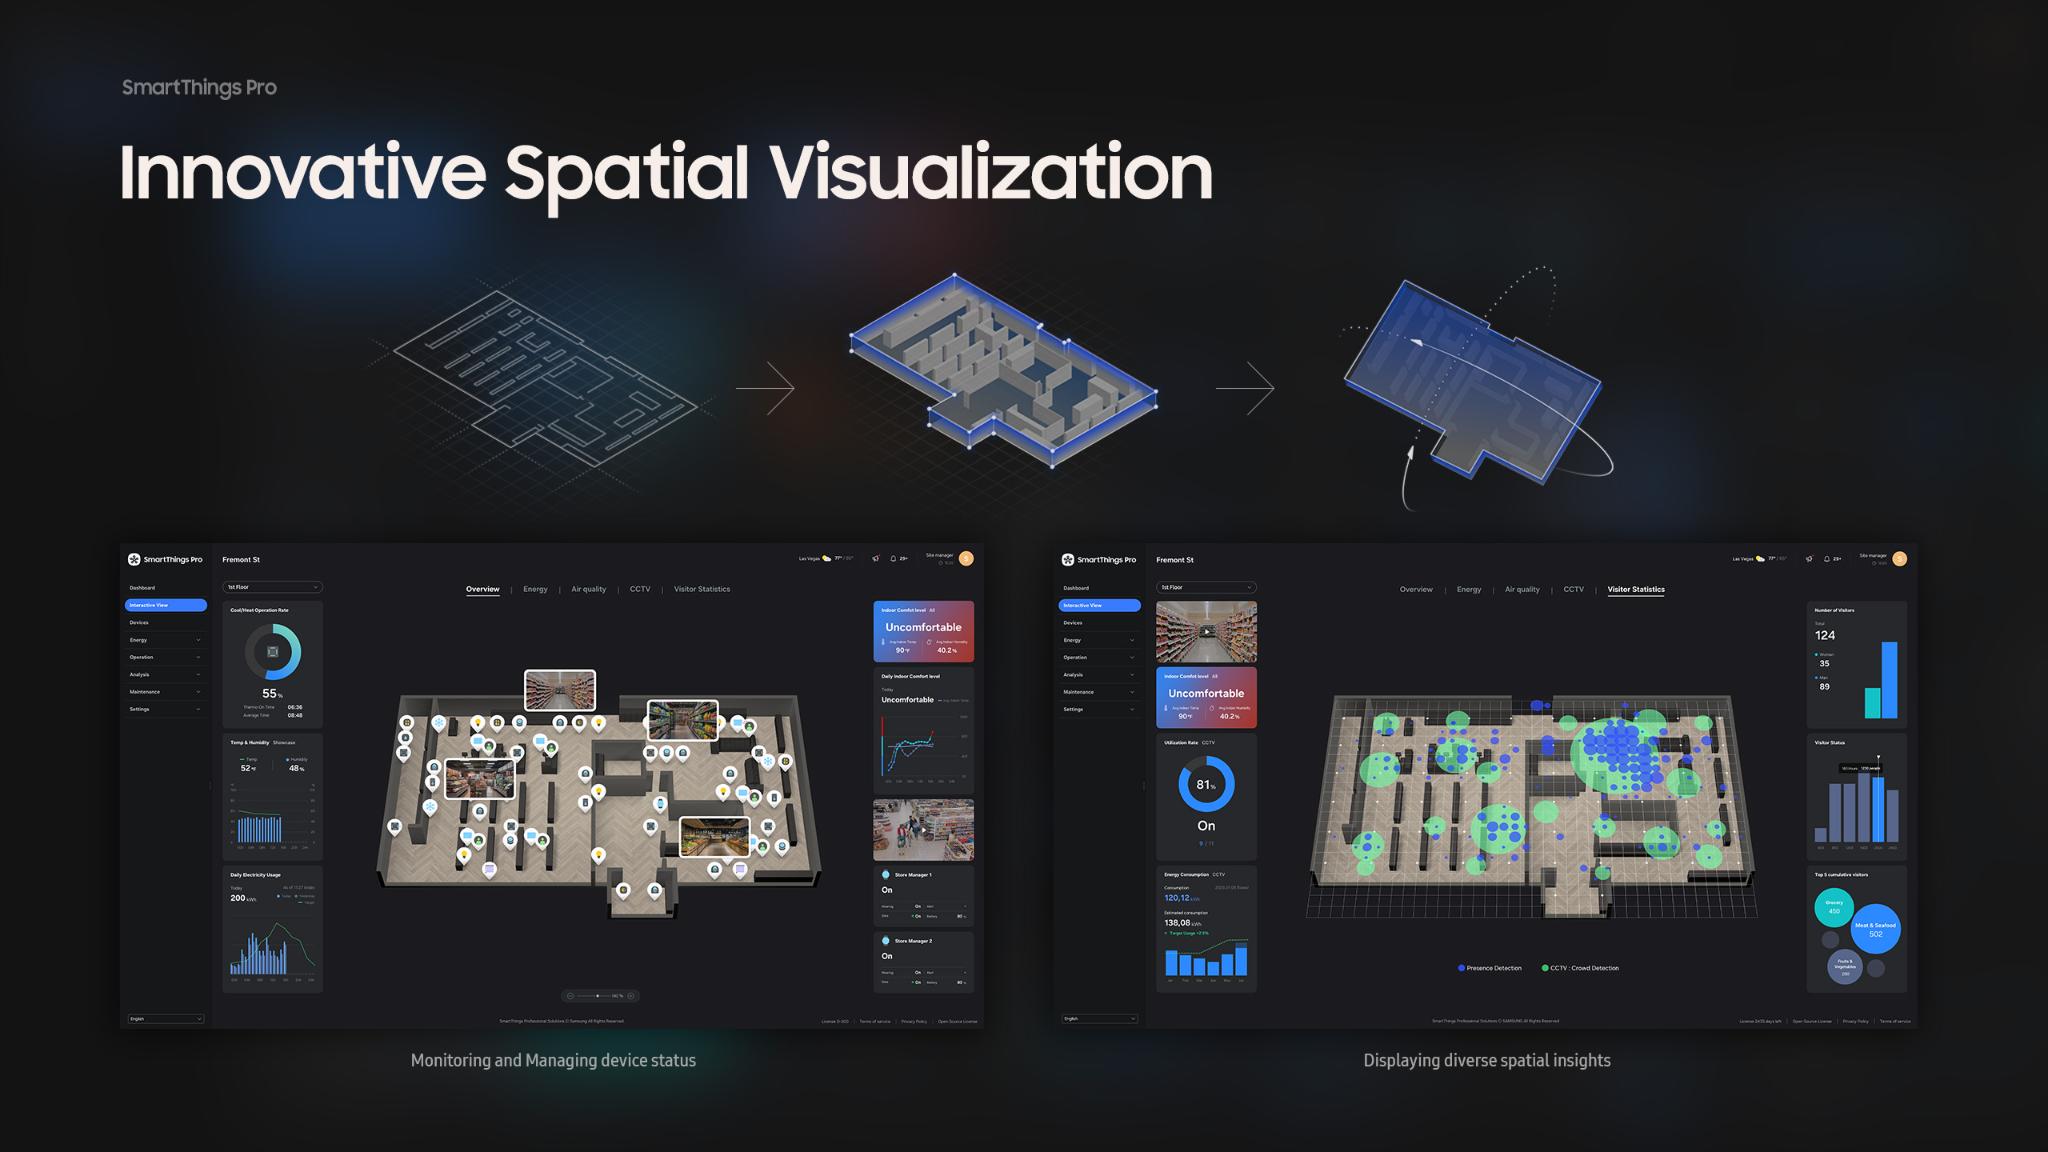Click the zoom-in plus icon below the floor plan
Viewport: 2048px width, 1152px height.
631,996
